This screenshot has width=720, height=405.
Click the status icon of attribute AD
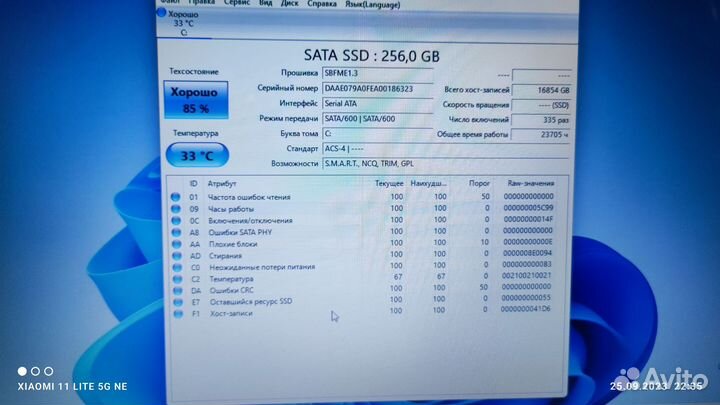pyautogui.click(x=177, y=256)
